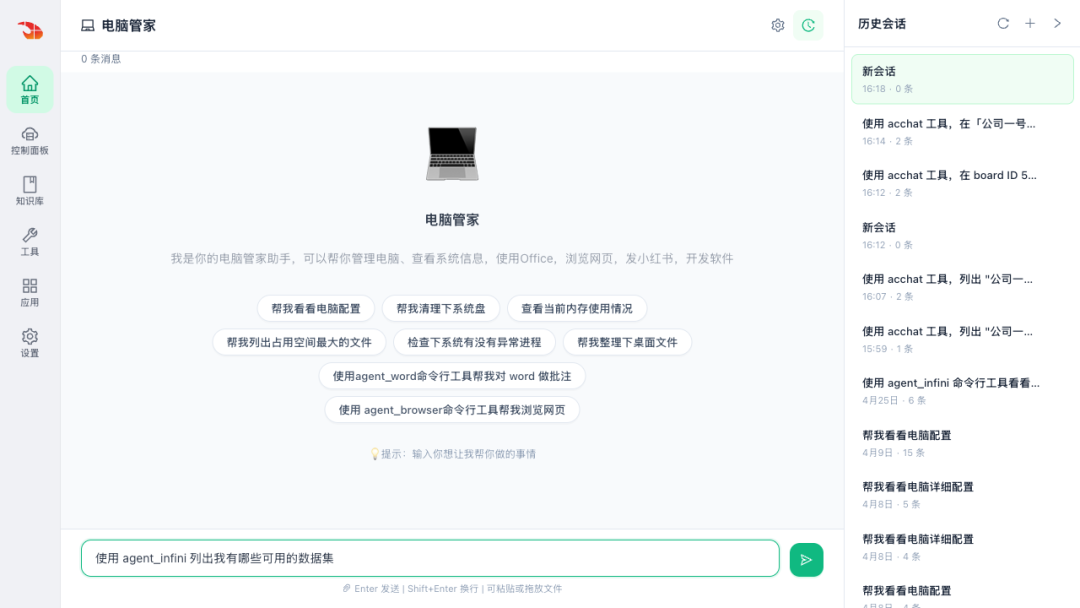Click the chat settings gear icon in header

778,25
